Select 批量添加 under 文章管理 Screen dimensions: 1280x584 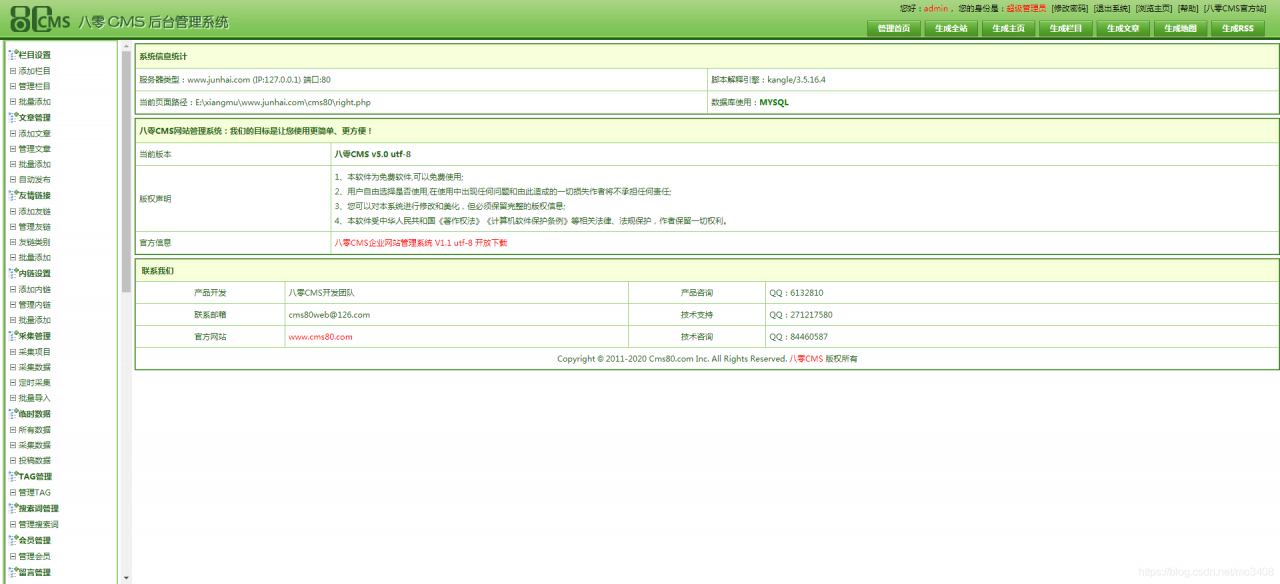point(34,165)
